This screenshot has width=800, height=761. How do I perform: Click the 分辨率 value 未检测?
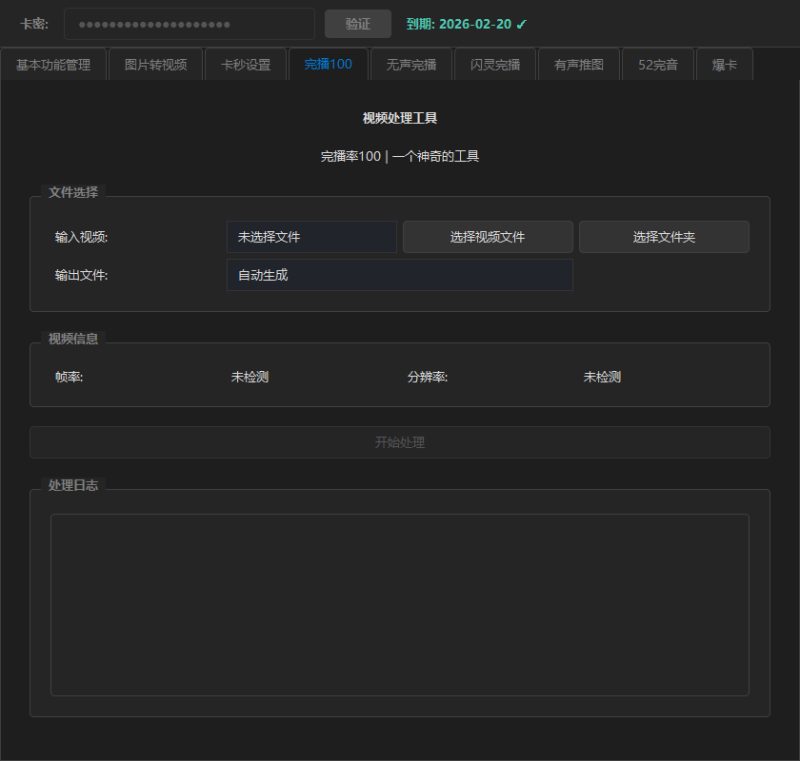point(602,377)
